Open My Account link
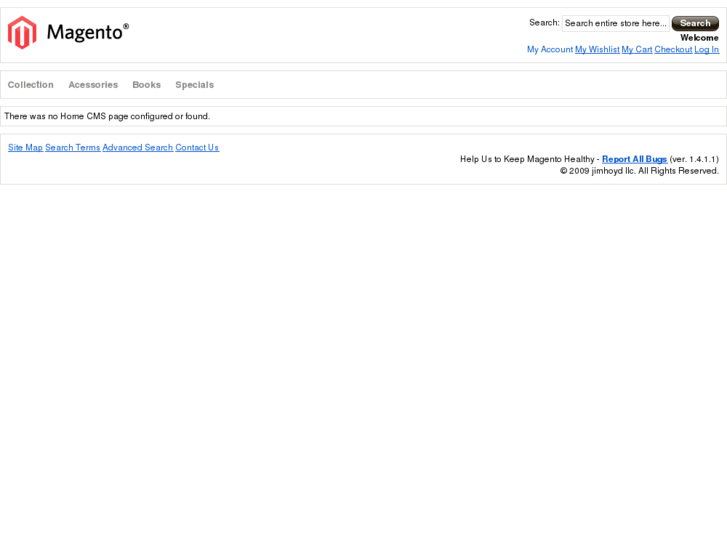The image size is (727, 545). [549, 50]
